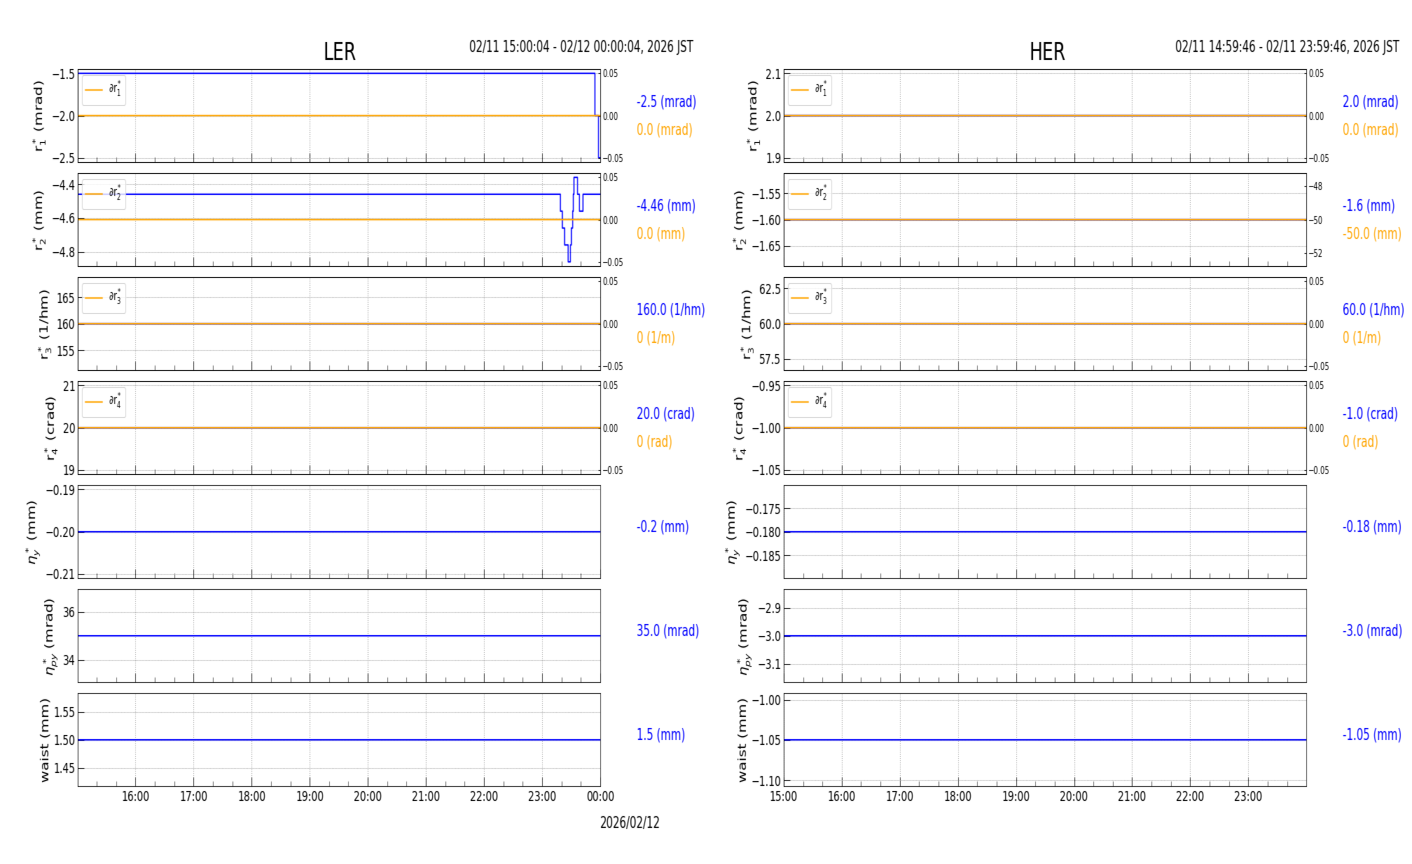Screen dimensions: 1412x864
Task: Click the LER readout 20.0 (crad)
Action: pos(665,414)
